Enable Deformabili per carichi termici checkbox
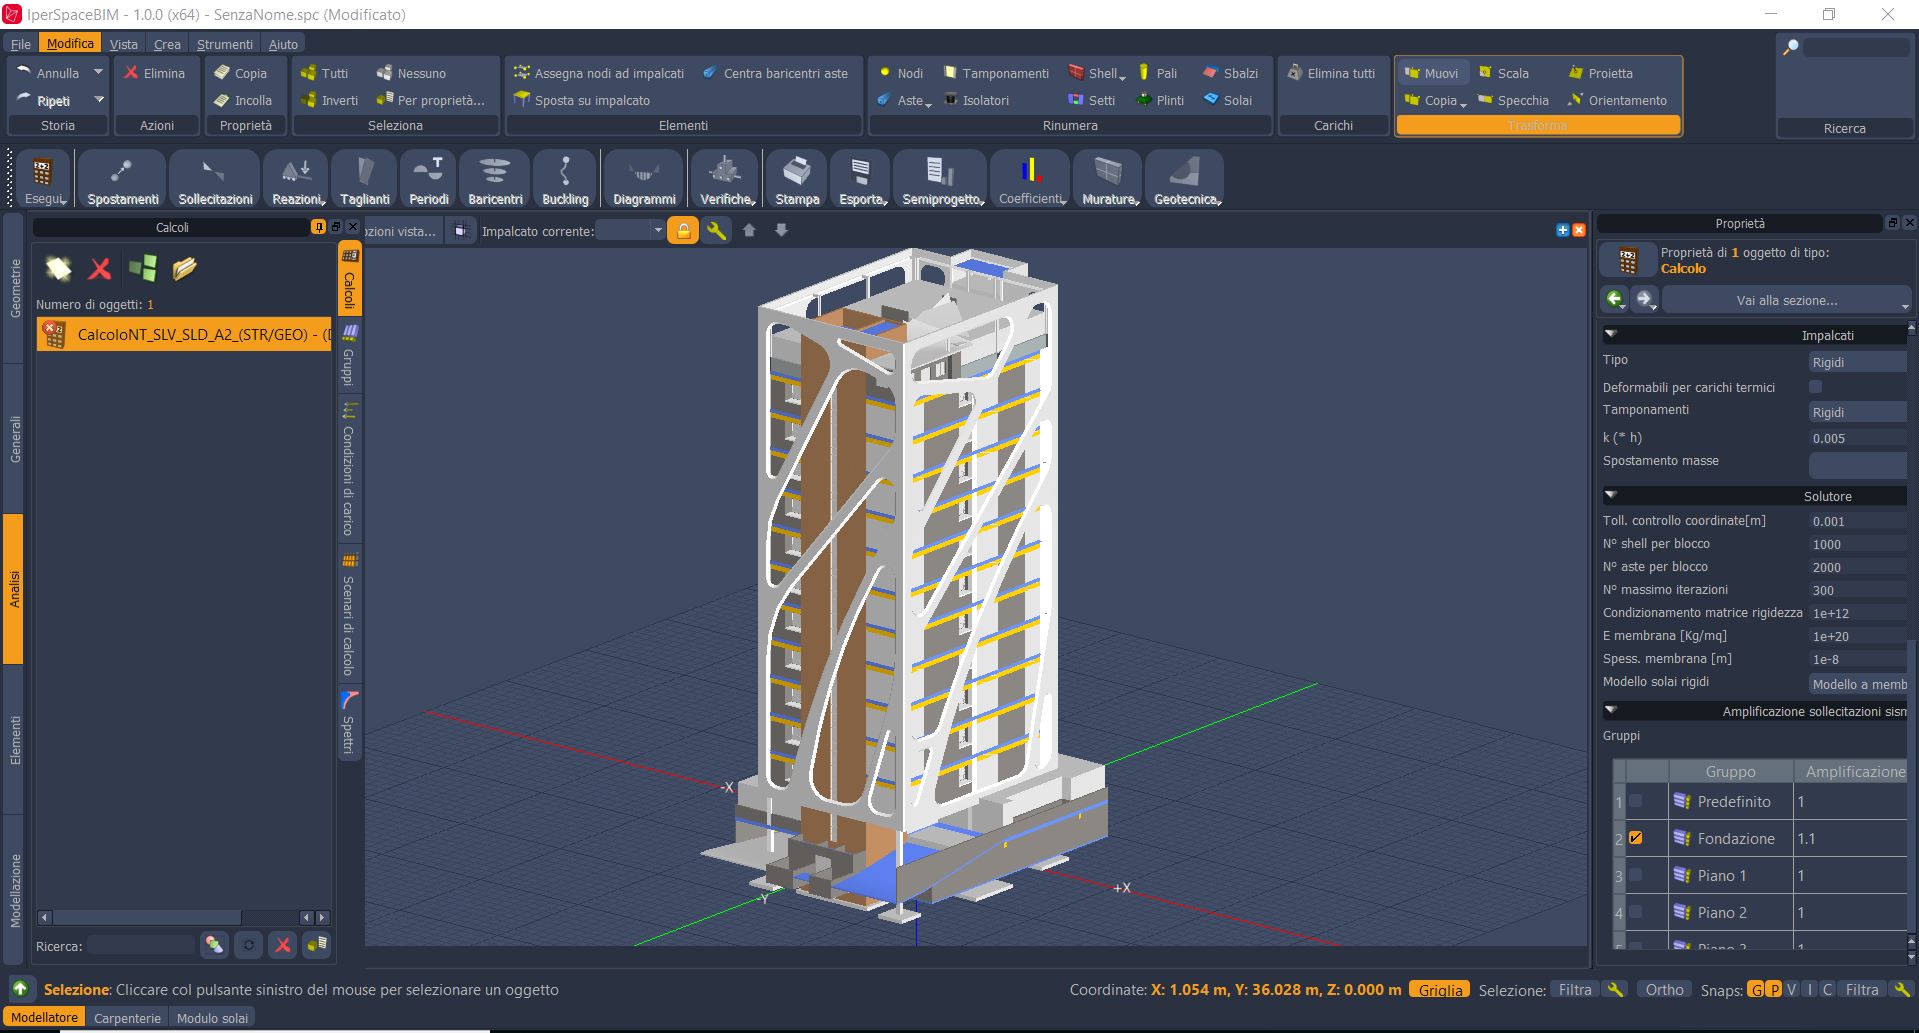Screen dimensions: 1919x1033 click(x=1816, y=387)
